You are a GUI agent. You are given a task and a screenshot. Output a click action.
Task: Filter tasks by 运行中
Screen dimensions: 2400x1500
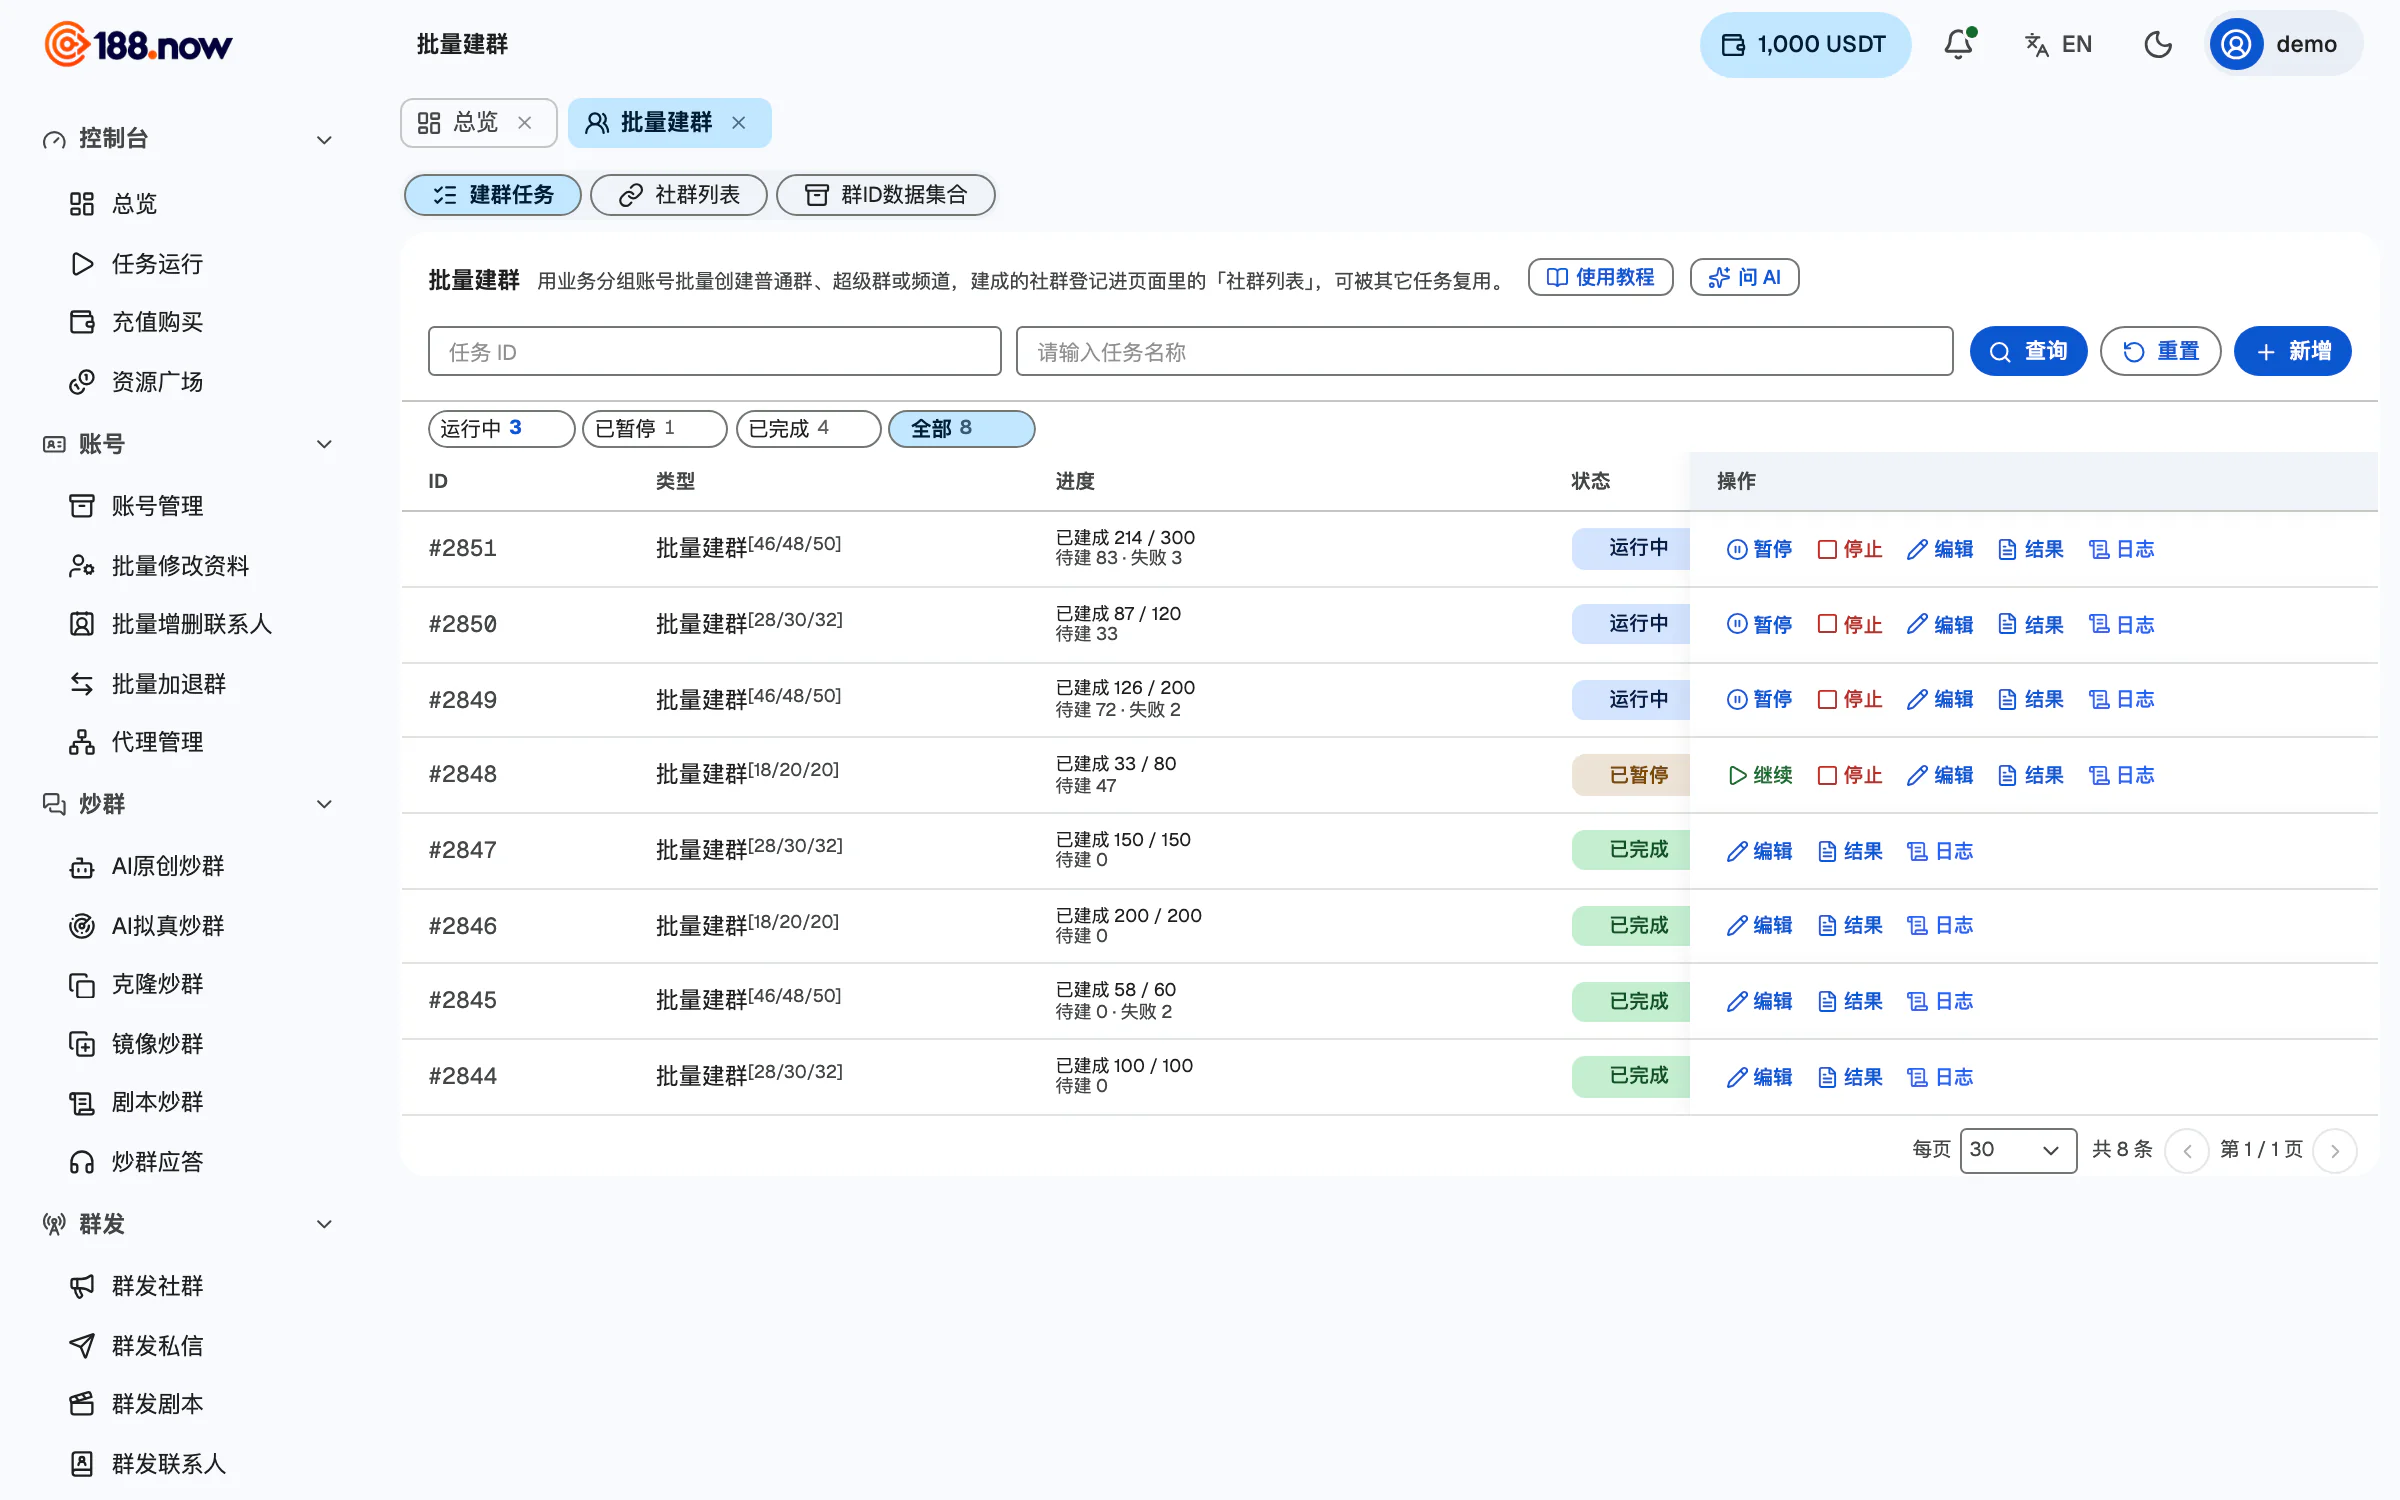[x=501, y=428]
